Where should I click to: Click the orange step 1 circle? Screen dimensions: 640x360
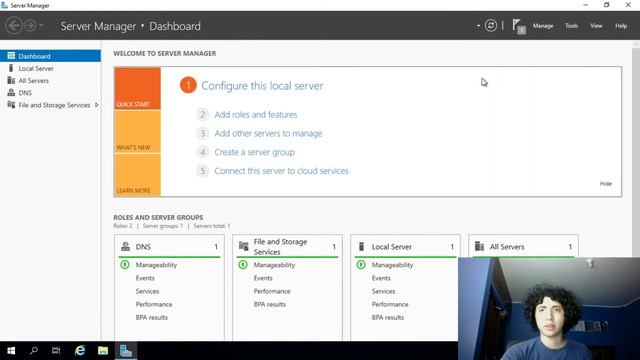[x=188, y=85]
